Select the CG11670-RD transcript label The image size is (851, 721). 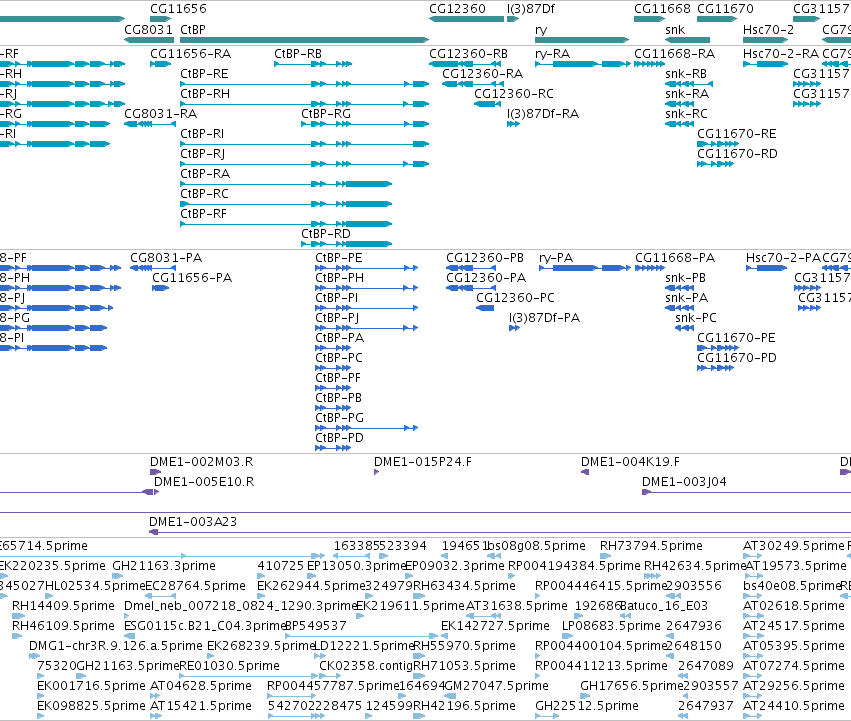[x=737, y=154]
